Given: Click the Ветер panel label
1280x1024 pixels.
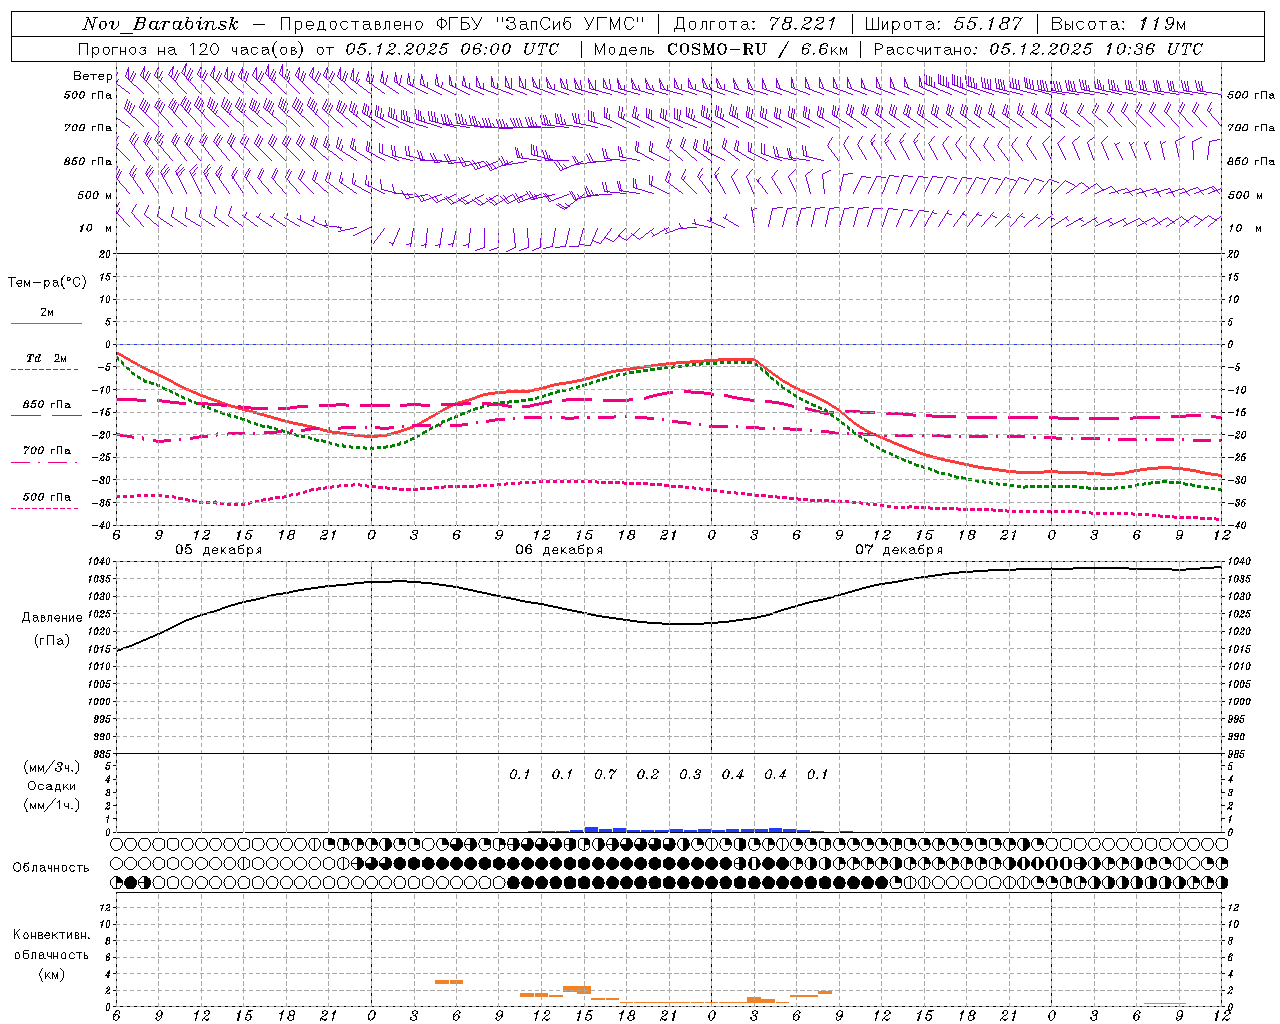Looking at the screenshot, I should [92, 76].
